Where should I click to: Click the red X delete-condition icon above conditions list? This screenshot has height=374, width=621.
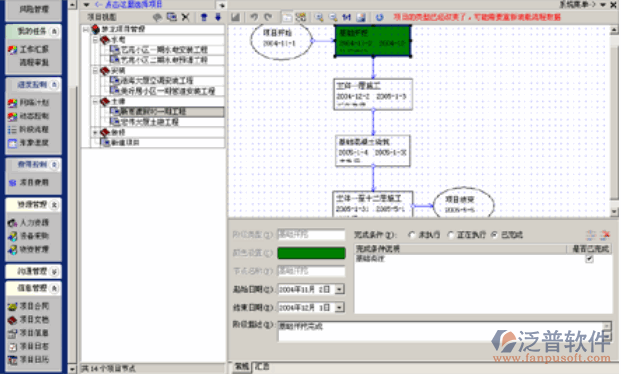tap(605, 235)
